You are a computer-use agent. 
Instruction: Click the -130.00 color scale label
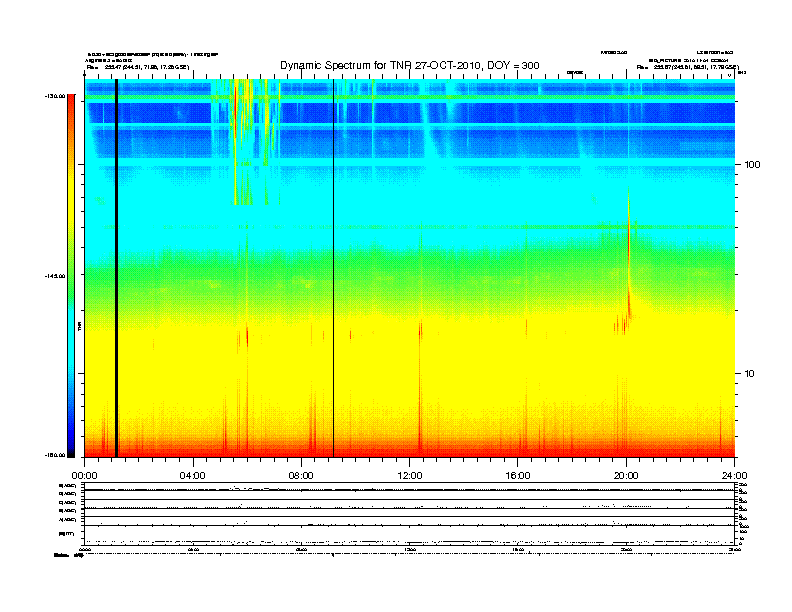[55, 96]
